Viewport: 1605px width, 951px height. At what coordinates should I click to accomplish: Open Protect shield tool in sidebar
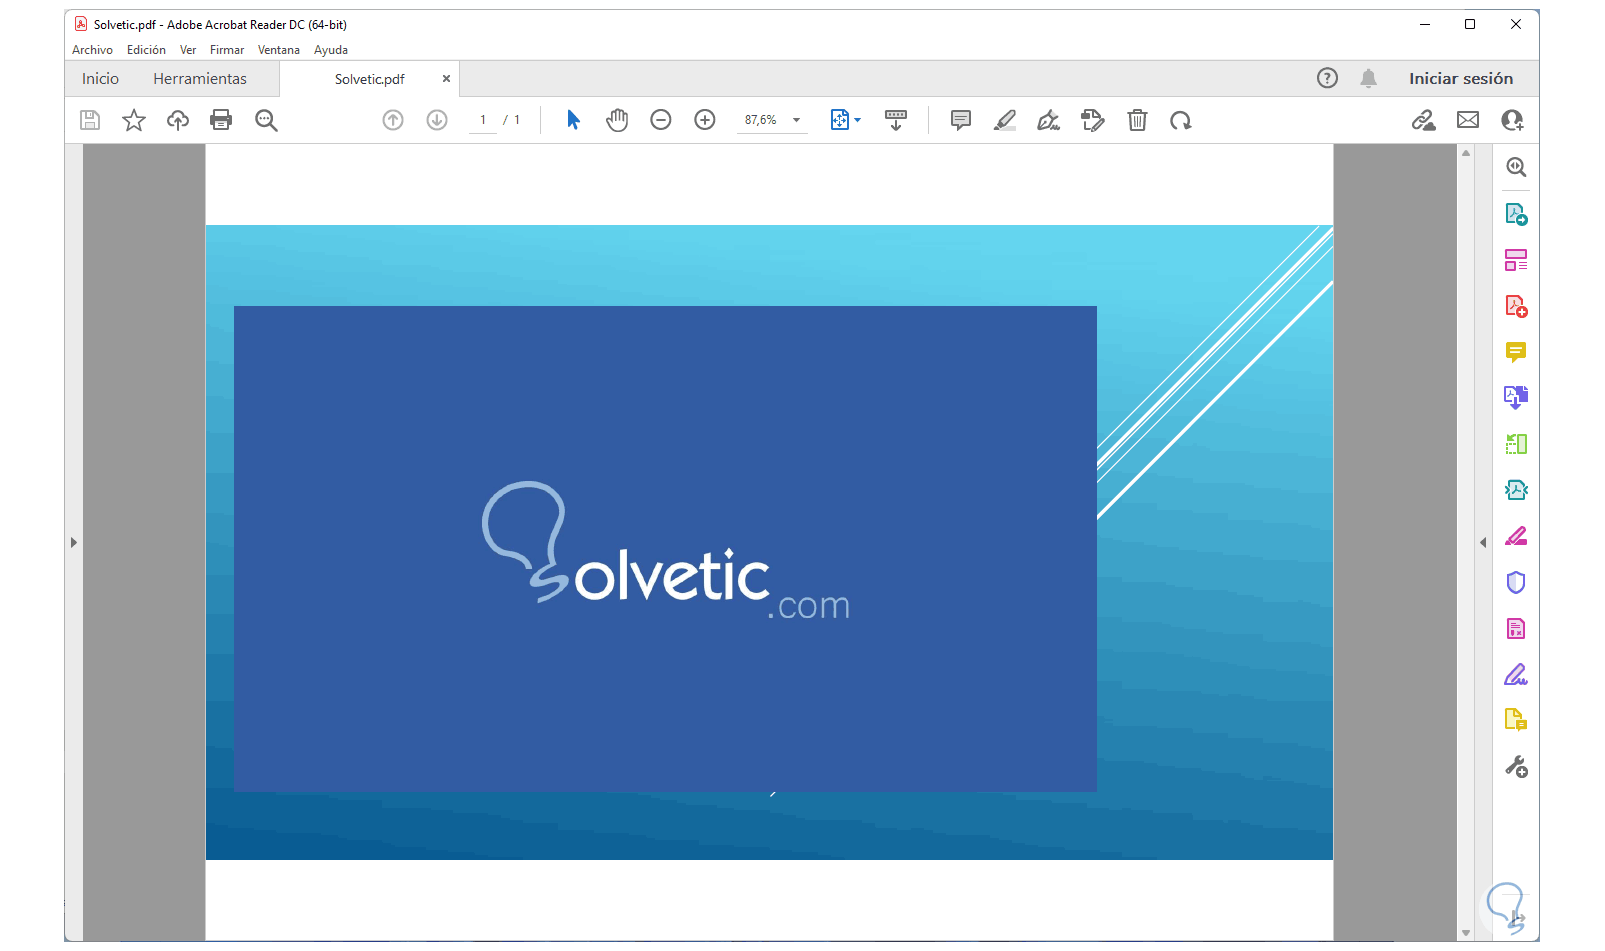coord(1516,582)
